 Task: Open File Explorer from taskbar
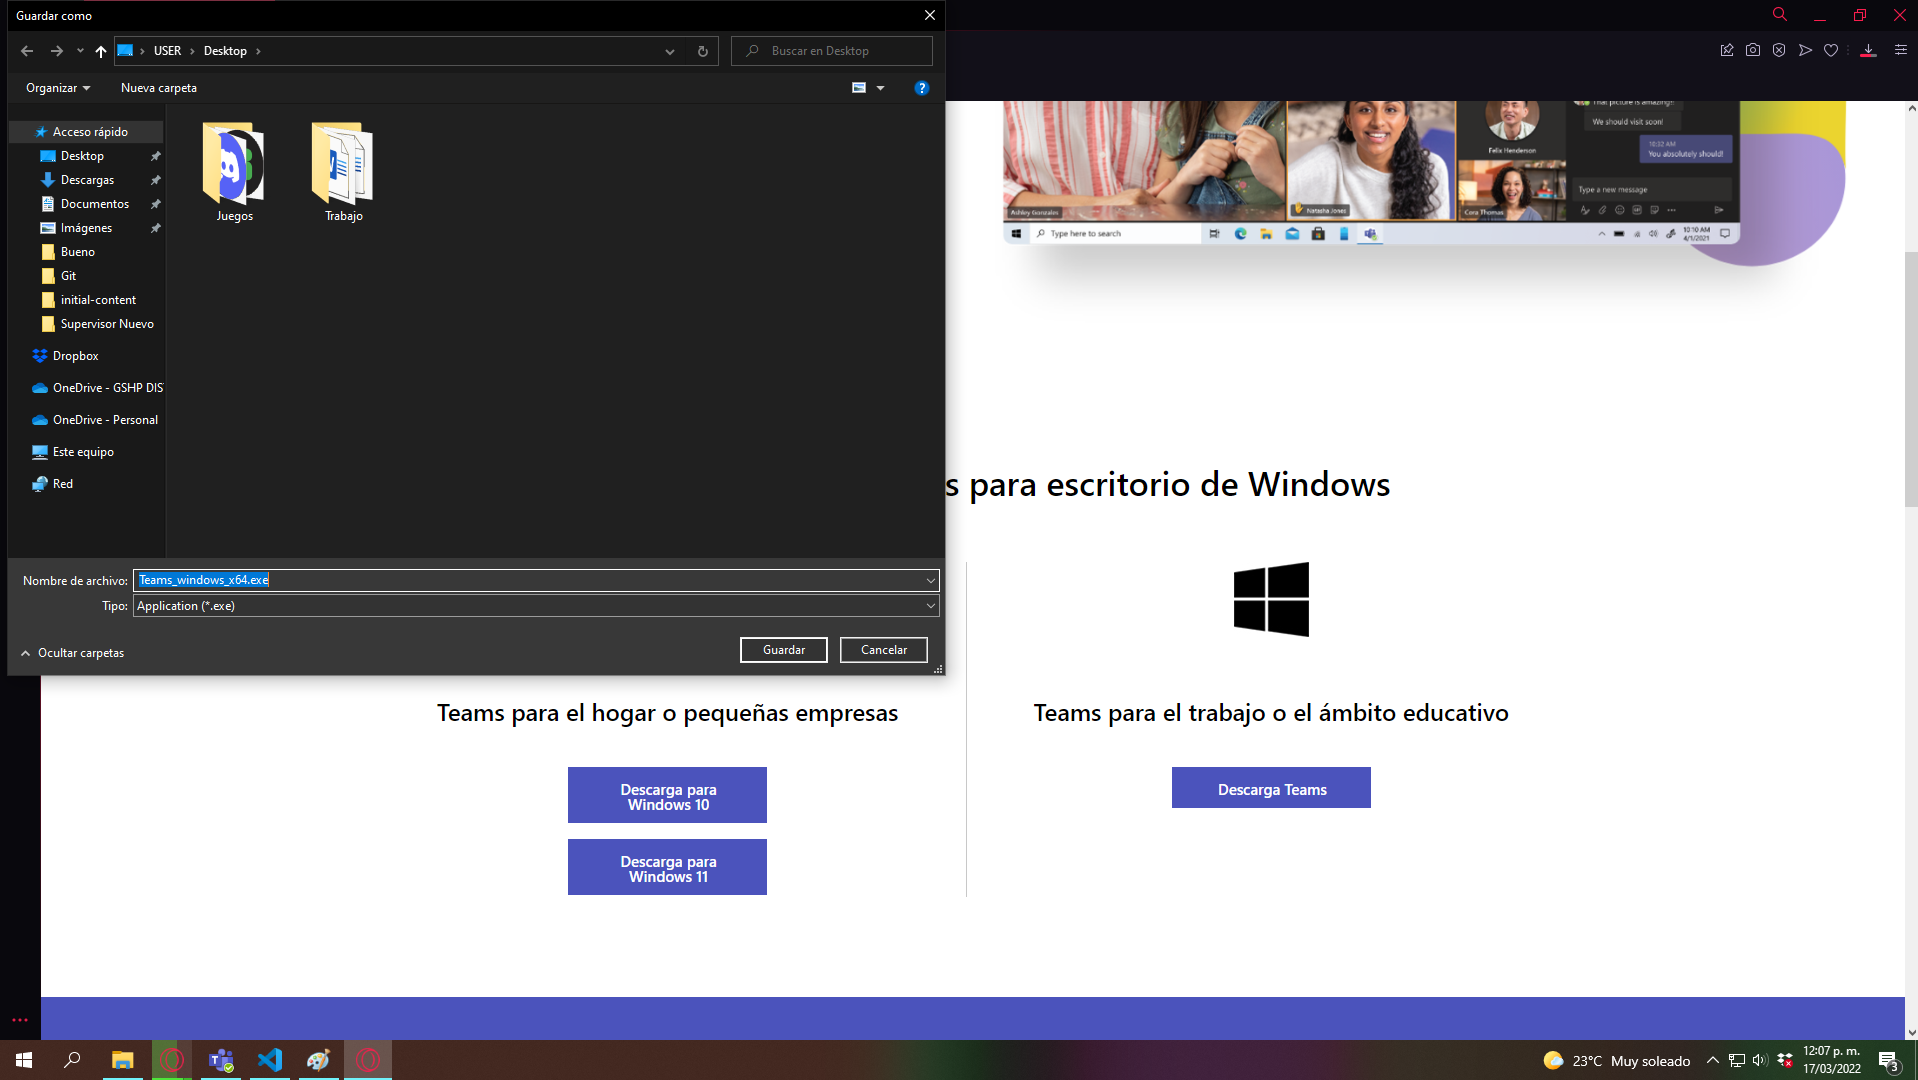click(122, 1060)
